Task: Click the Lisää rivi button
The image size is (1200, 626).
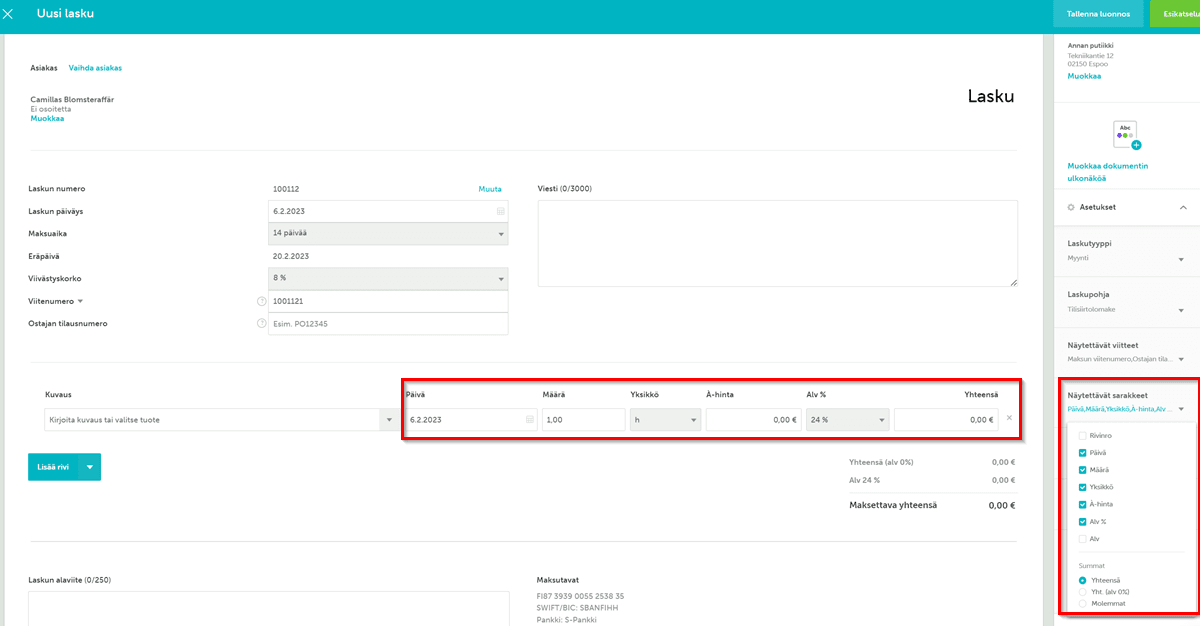Action: (x=53, y=467)
